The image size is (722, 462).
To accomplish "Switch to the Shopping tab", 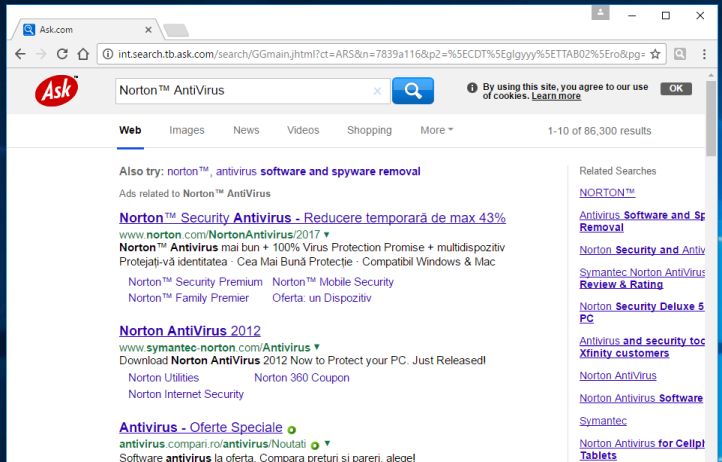I will [x=369, y=130].
